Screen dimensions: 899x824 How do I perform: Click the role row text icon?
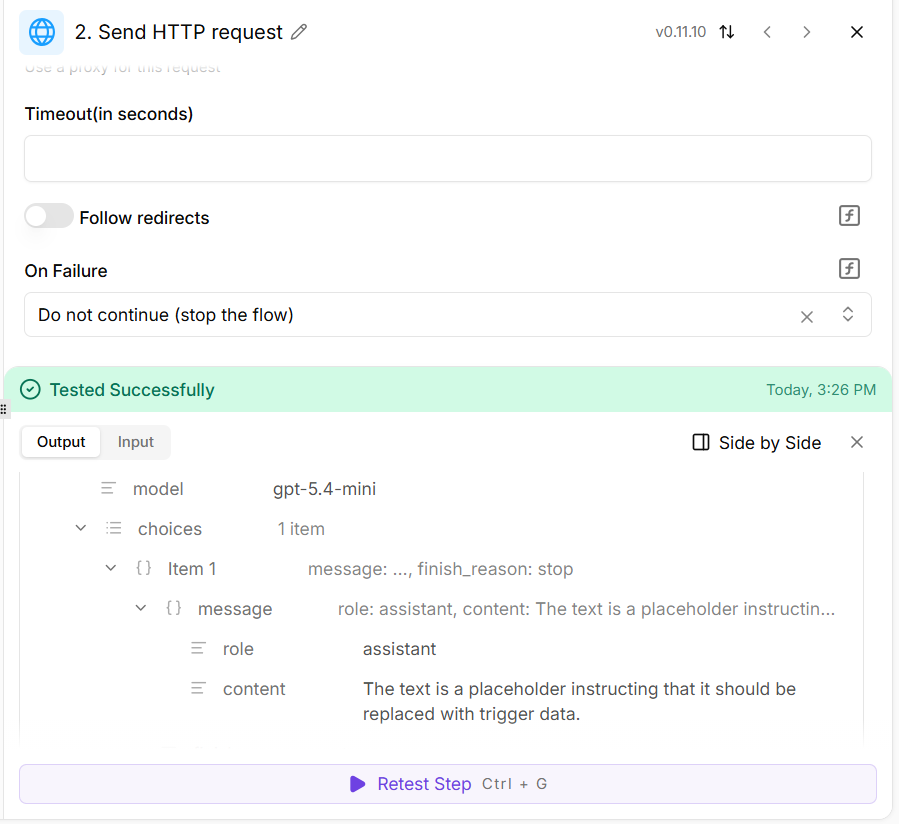(x=198, y=649)
